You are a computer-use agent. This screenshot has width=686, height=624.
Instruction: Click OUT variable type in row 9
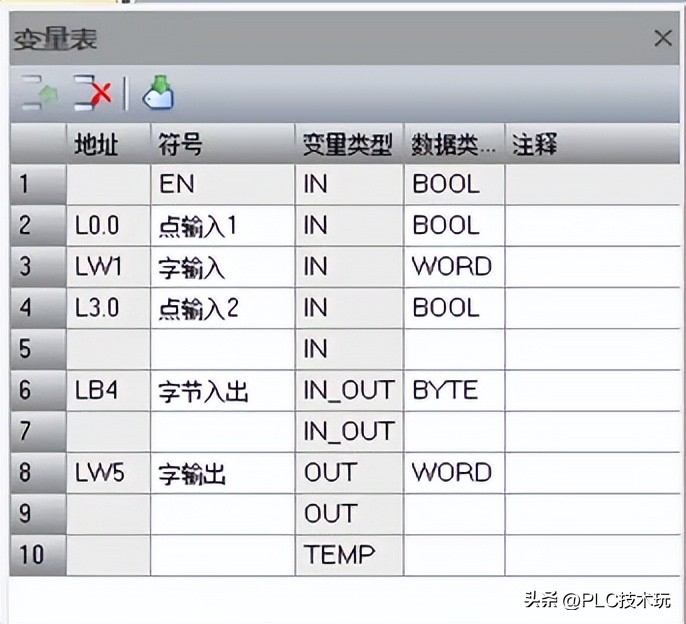point(349,513)
